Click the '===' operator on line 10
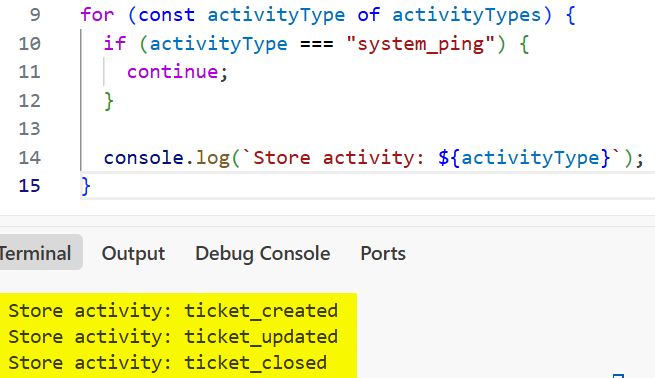Screen dimensions: 655x378 coord(317,44)
